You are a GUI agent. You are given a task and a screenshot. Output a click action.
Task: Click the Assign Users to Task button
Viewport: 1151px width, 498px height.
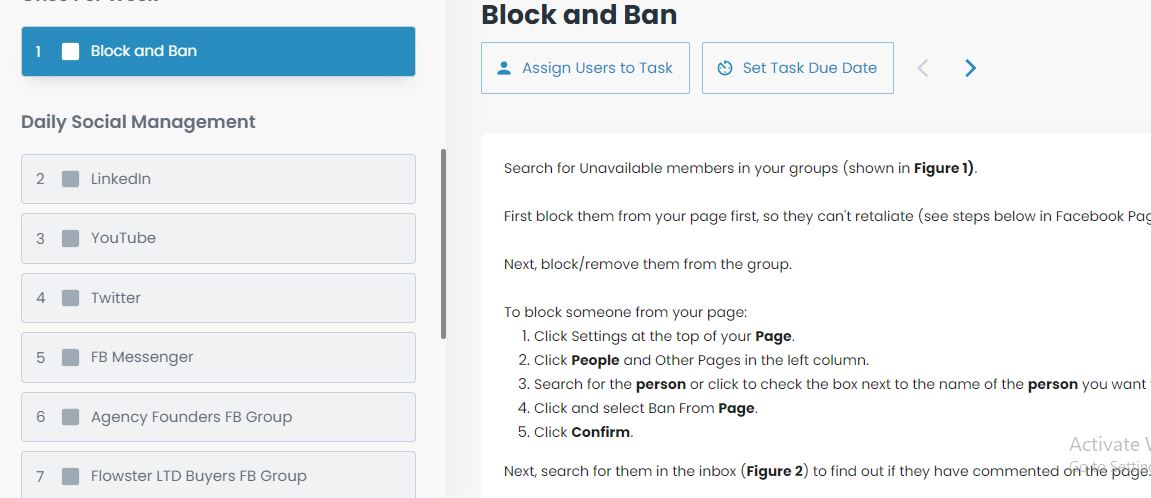[x=585, y=68]
